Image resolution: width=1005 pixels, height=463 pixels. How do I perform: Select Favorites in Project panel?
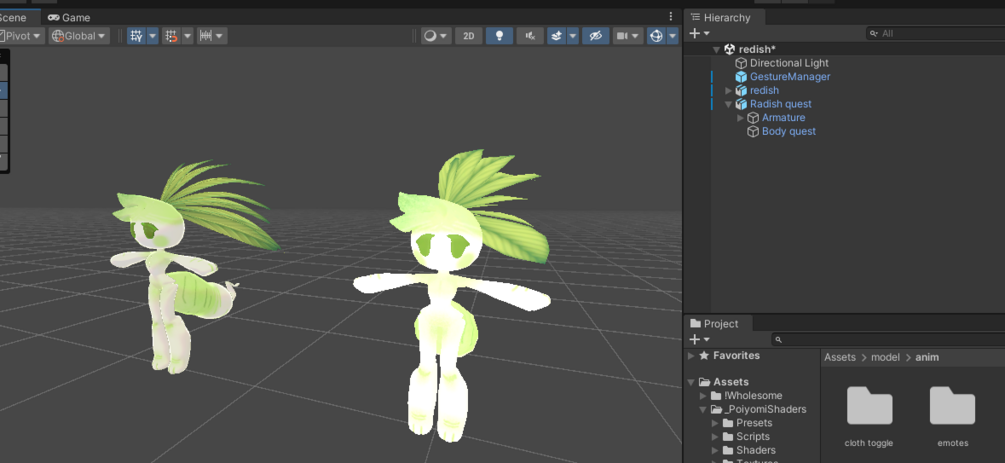point(736,355)
